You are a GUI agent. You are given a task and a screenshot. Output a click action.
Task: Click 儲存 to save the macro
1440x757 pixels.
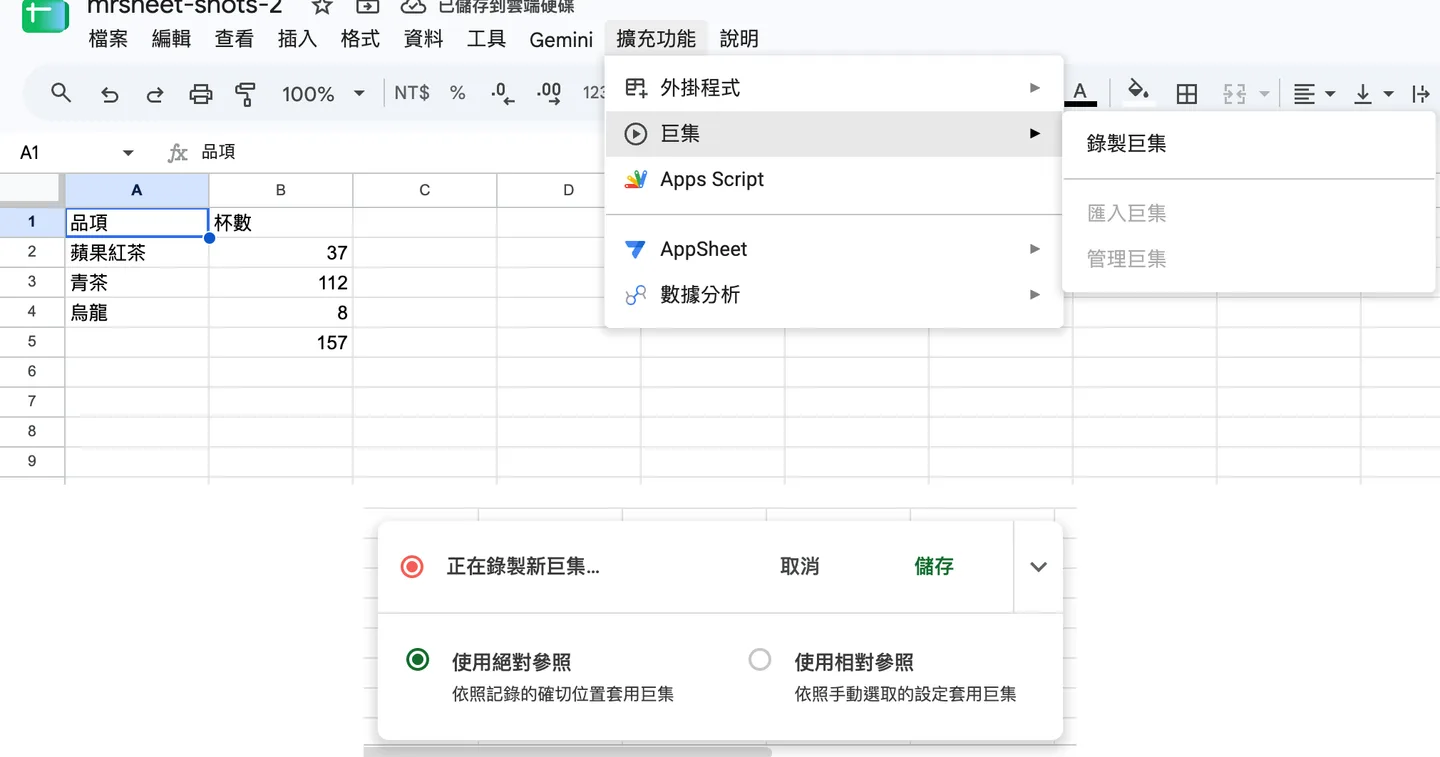click(x=934, y=567)
